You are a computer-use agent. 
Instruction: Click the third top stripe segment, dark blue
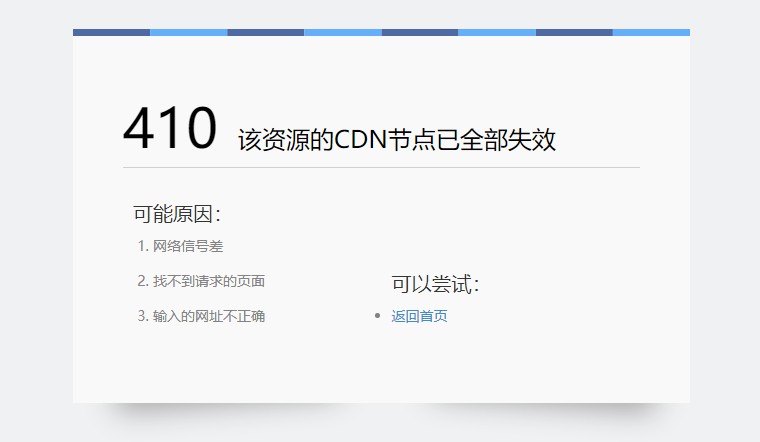coord(265,32)
